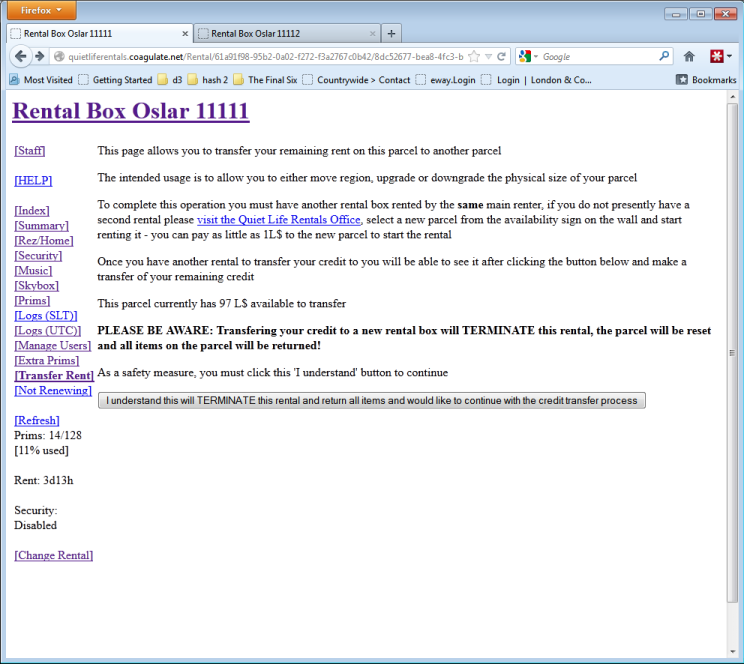Click the browser back arrow button
Viewport: 744px width, 664px height.
20,56
